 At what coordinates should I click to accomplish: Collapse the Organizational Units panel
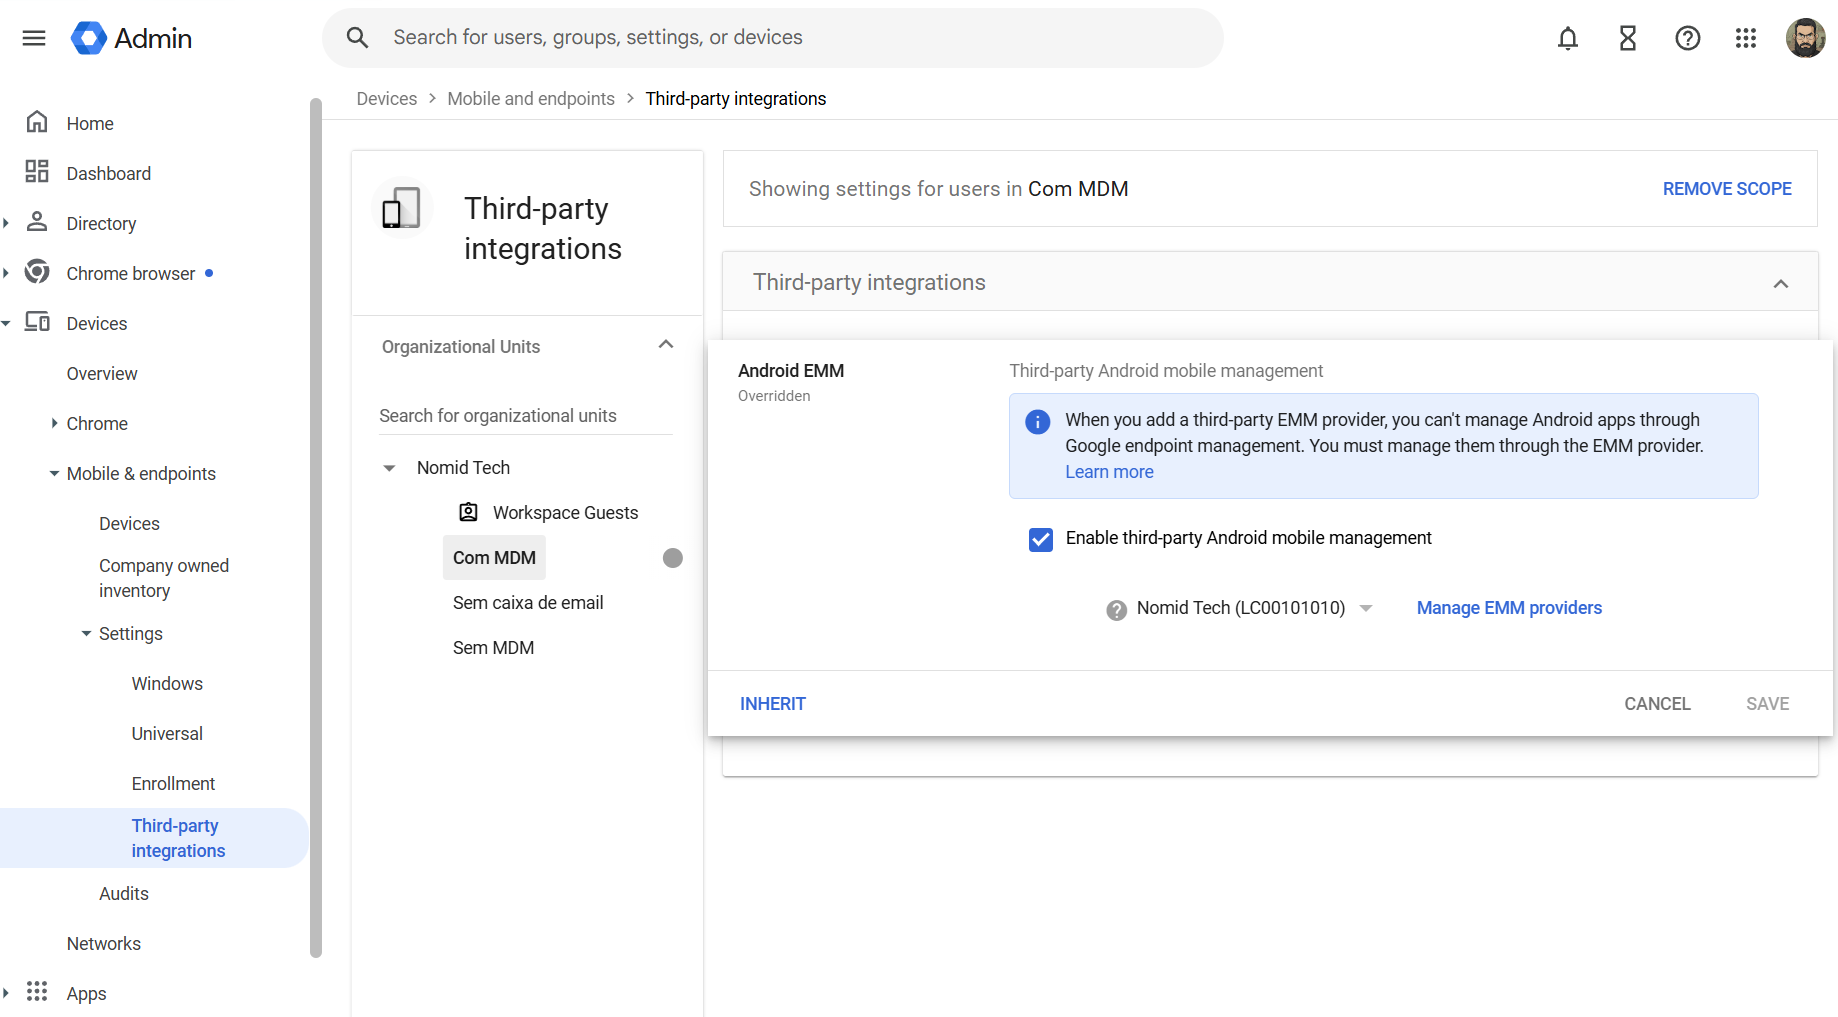666,344
